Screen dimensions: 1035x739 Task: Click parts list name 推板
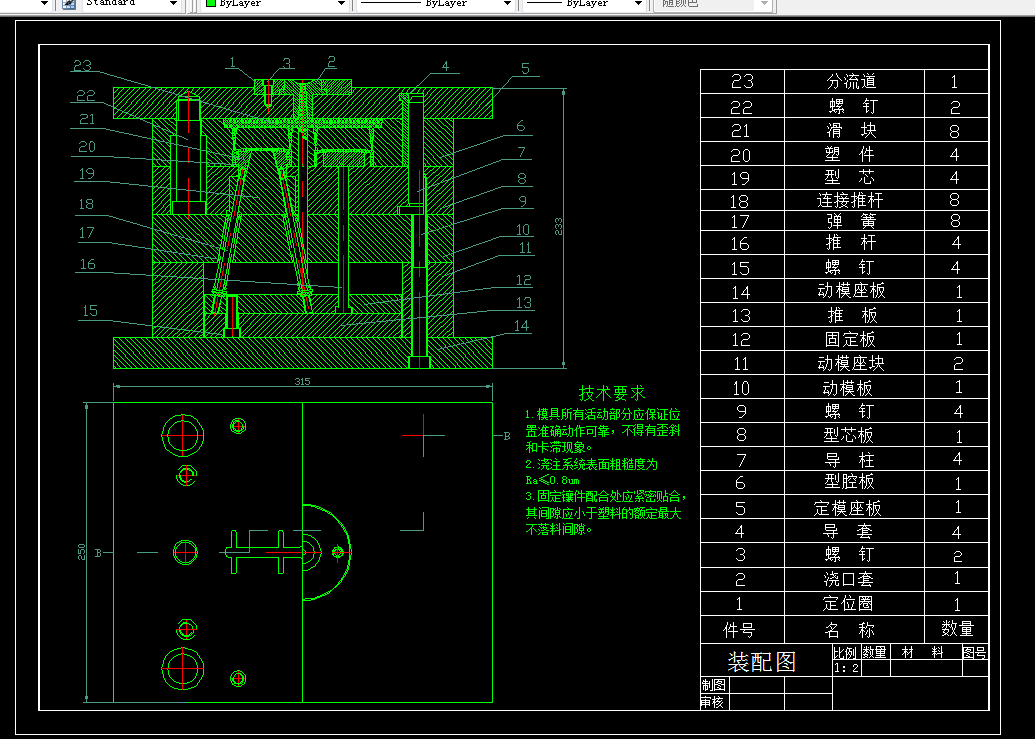coord(852,315)
